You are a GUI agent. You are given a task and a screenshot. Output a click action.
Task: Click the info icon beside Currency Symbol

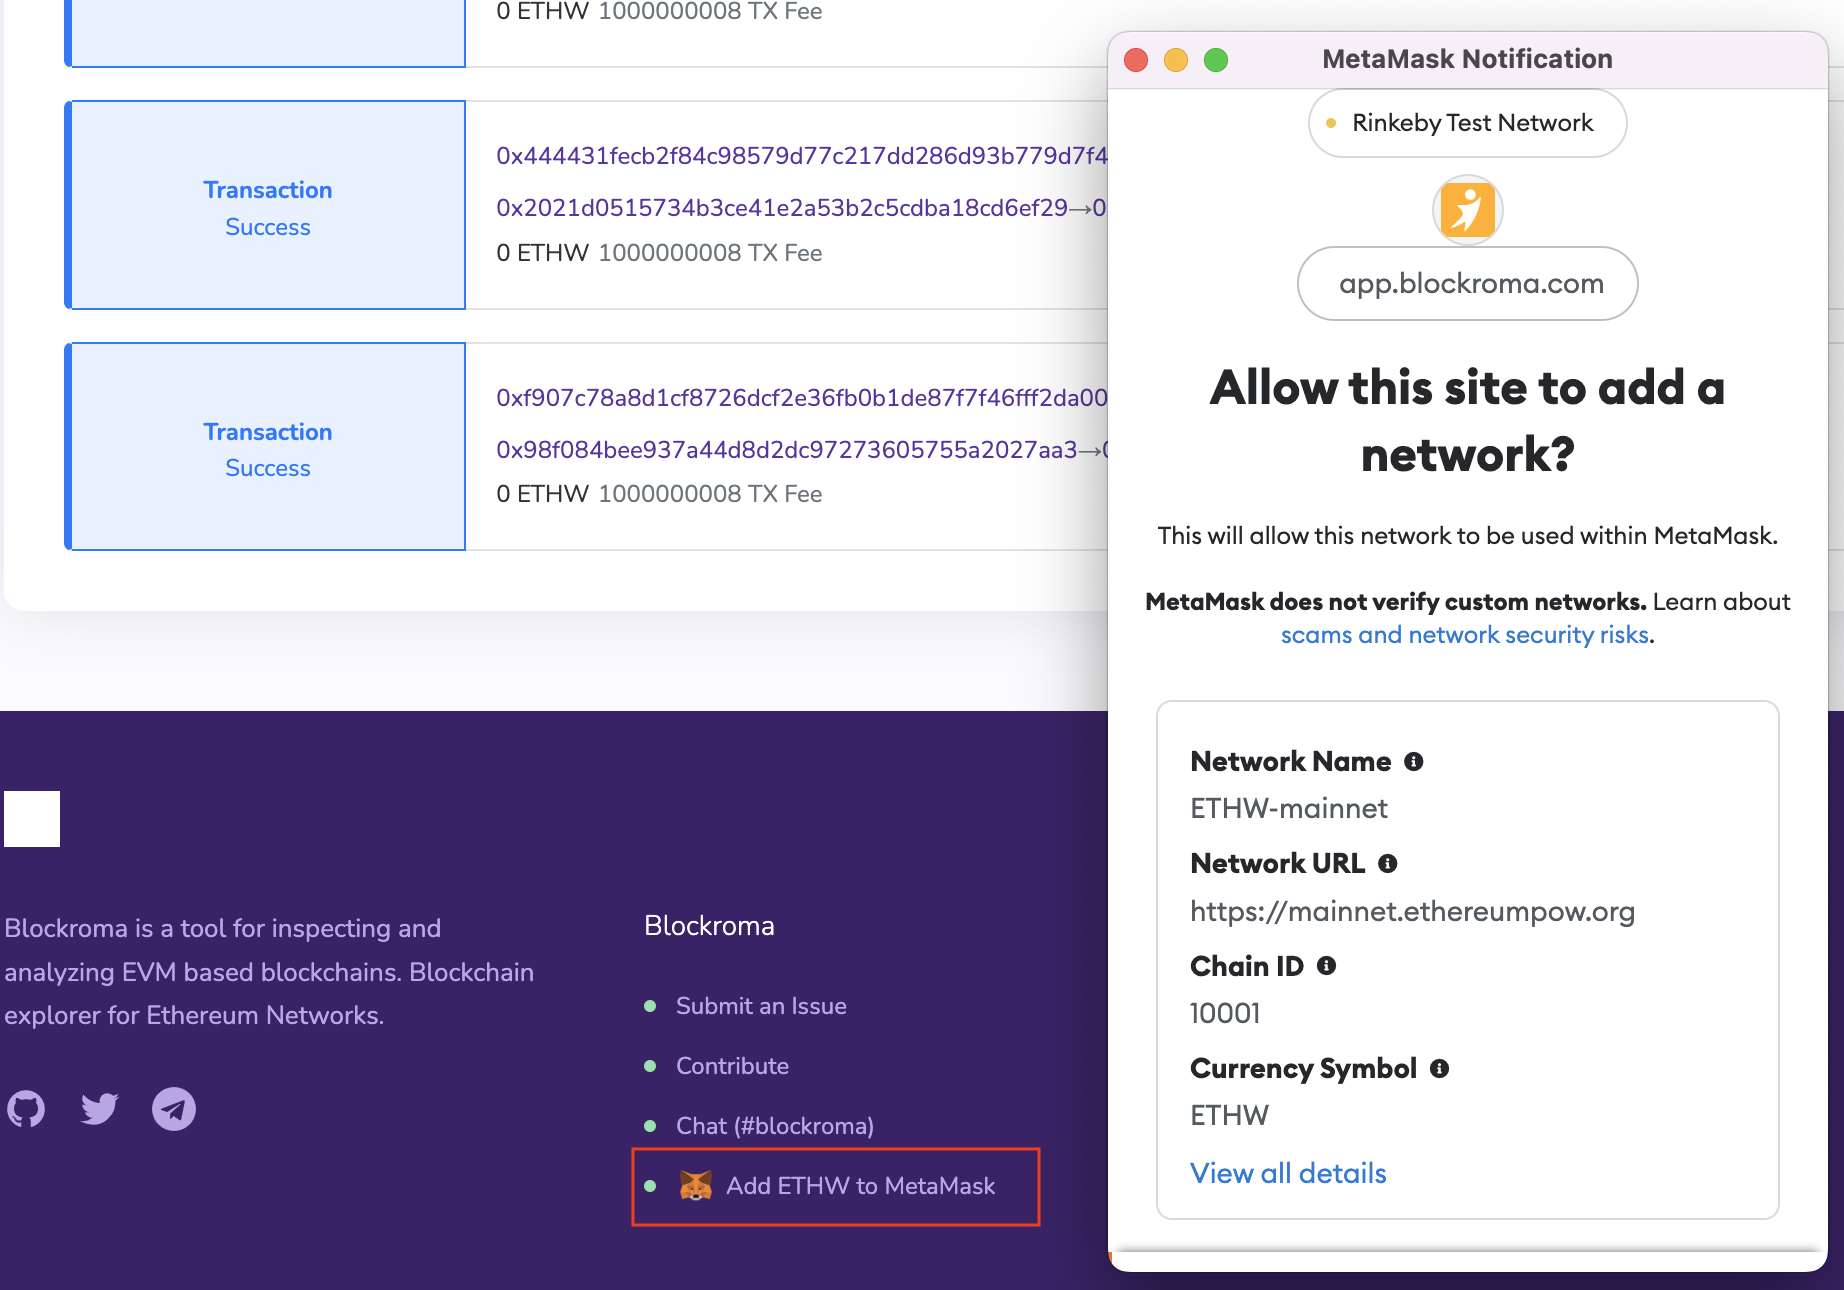pyautogui.click(x=1440, y=1069)
